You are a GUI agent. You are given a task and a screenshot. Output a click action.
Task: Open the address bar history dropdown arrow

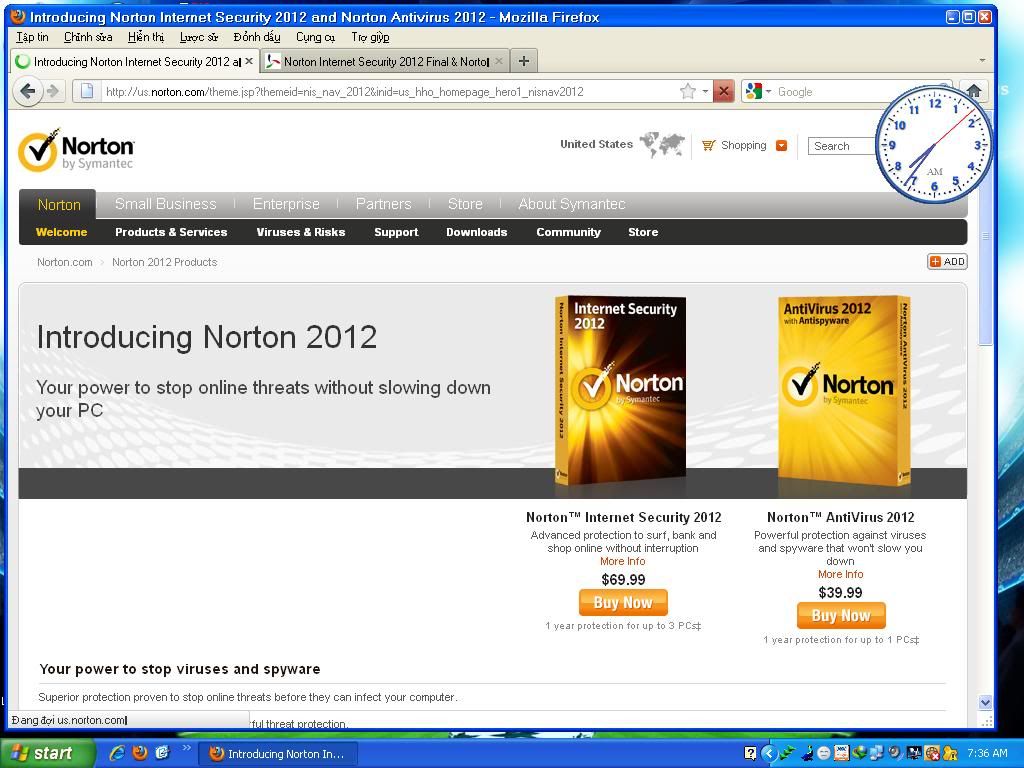(x=705, y=91)
